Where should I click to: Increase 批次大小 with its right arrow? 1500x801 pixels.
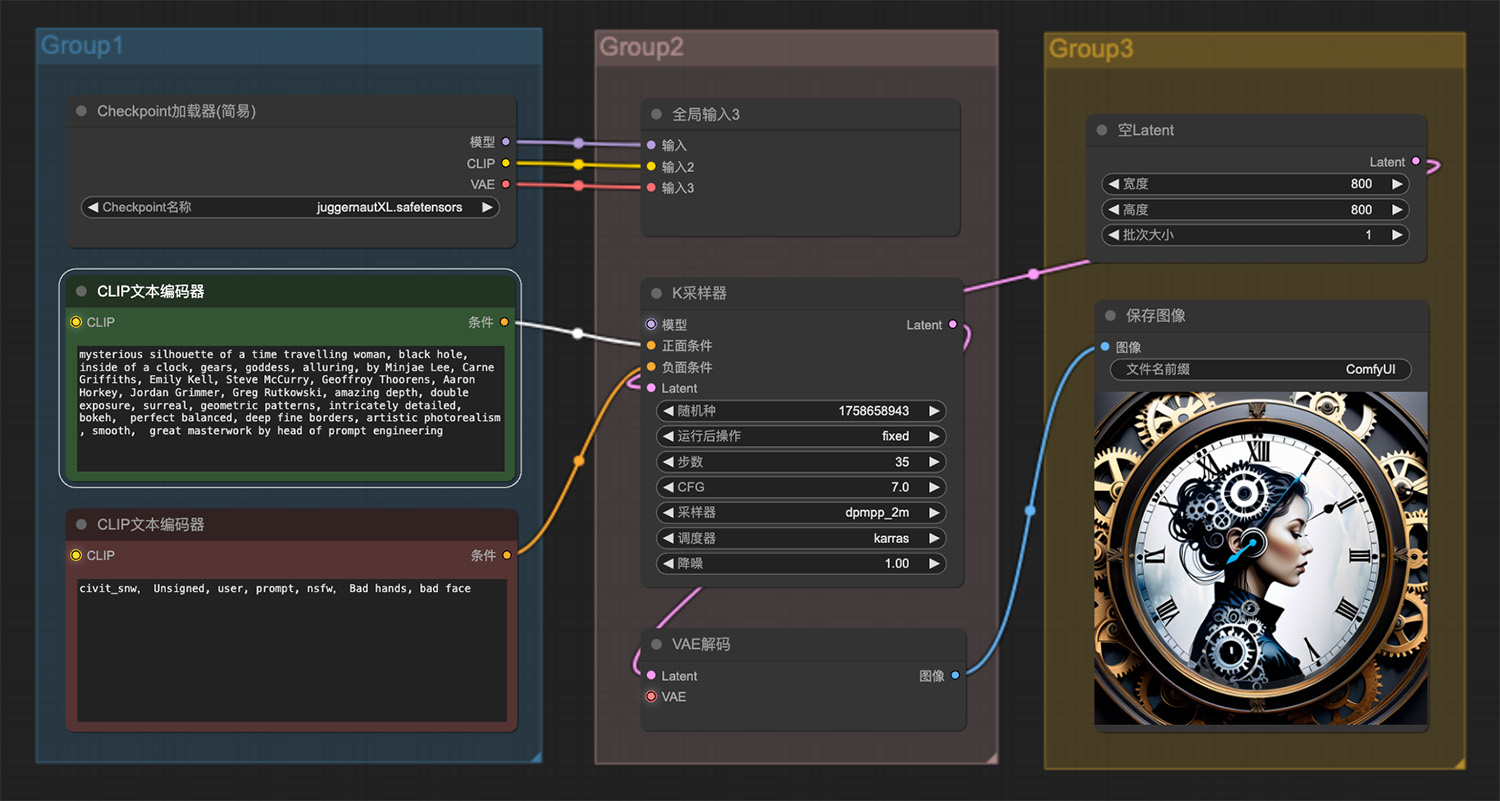[1397, 235]
